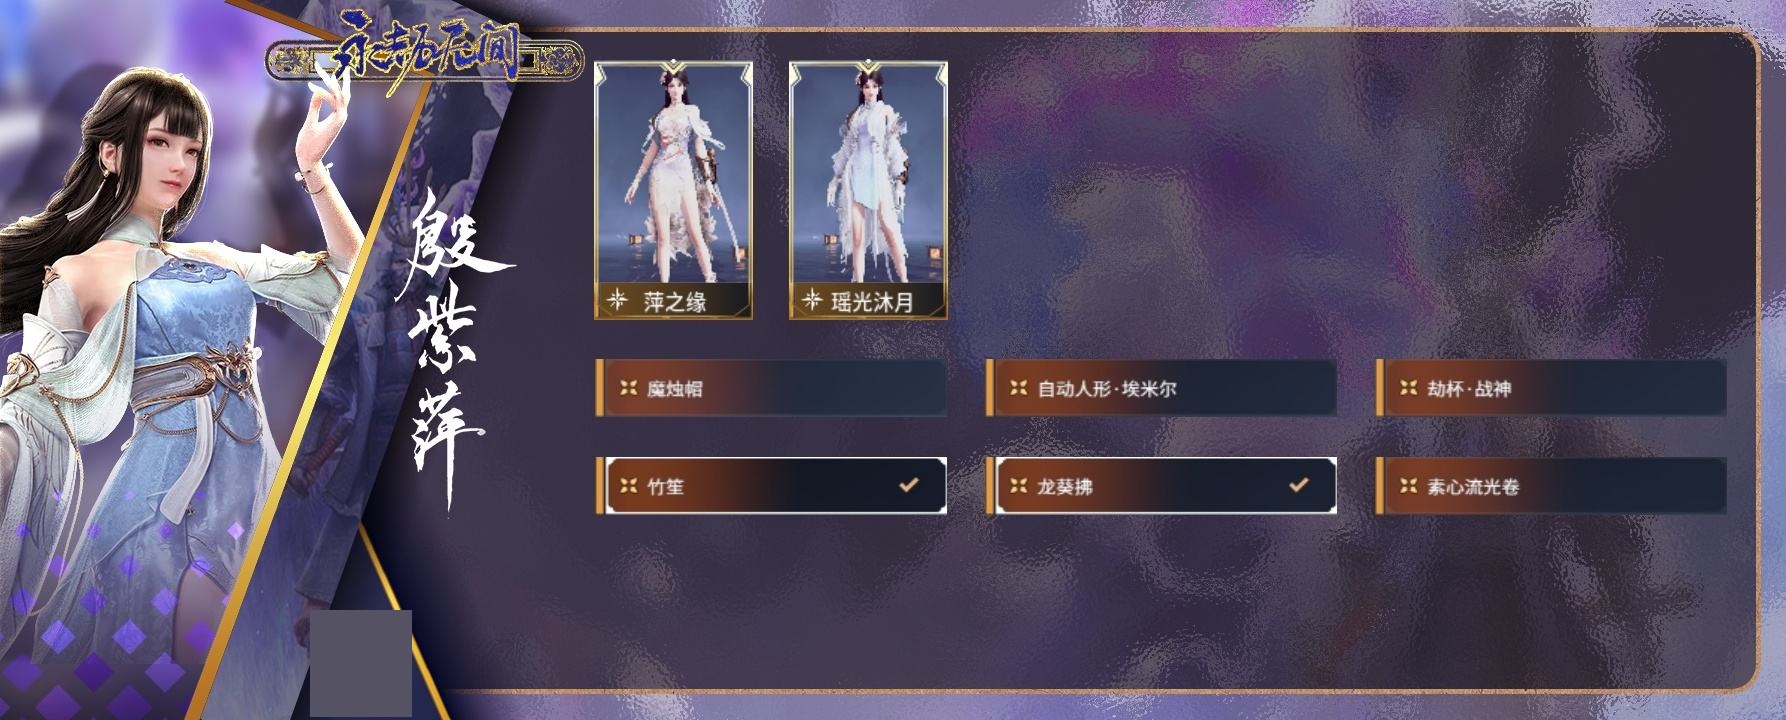
Task: Pick the 劫杯·战神 item bar
Action: coord(1551,388)
